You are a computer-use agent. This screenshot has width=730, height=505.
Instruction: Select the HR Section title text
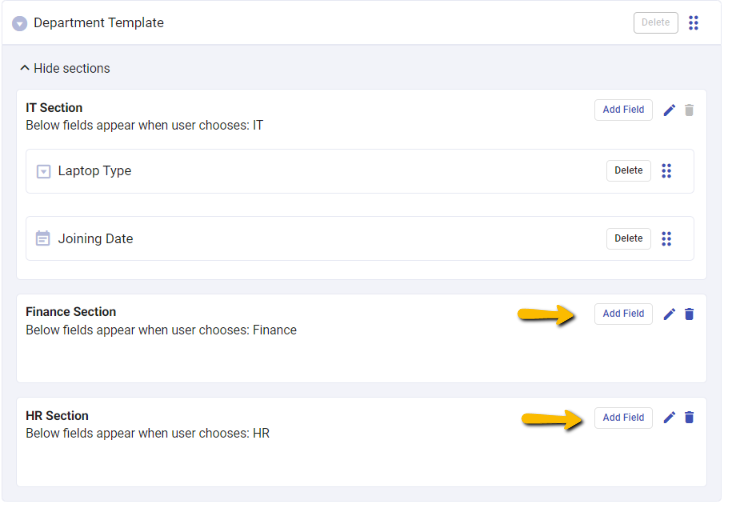(x=57, y=416)
